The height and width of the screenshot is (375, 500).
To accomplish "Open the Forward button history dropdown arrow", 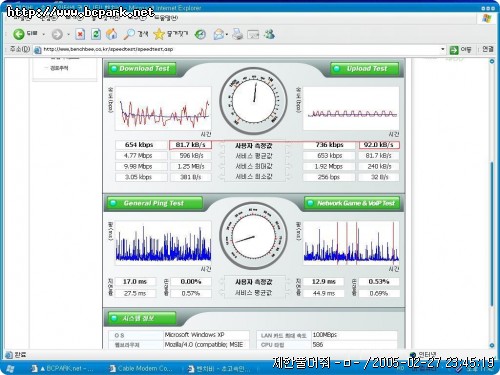I will point(68,34).
